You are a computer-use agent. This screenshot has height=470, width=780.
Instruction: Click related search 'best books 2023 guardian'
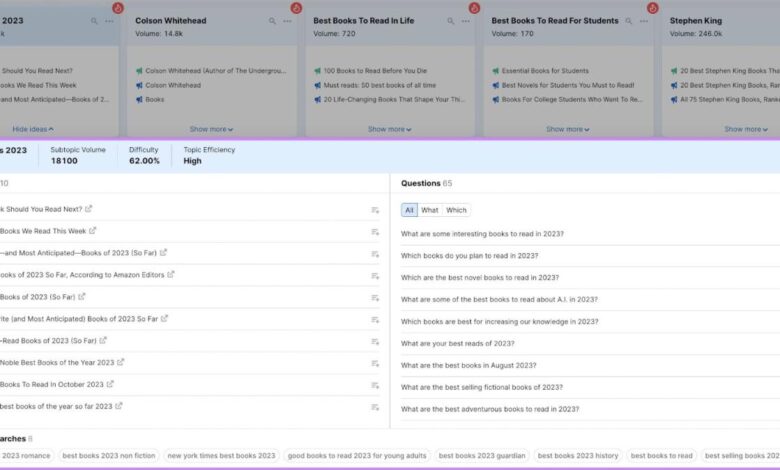482,456
